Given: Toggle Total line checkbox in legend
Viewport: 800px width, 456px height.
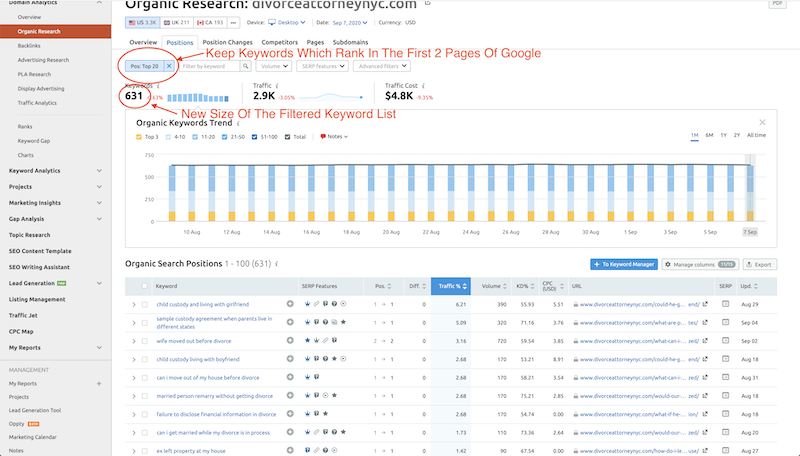Looking at the screenshot, I should [x=287, y=137].
